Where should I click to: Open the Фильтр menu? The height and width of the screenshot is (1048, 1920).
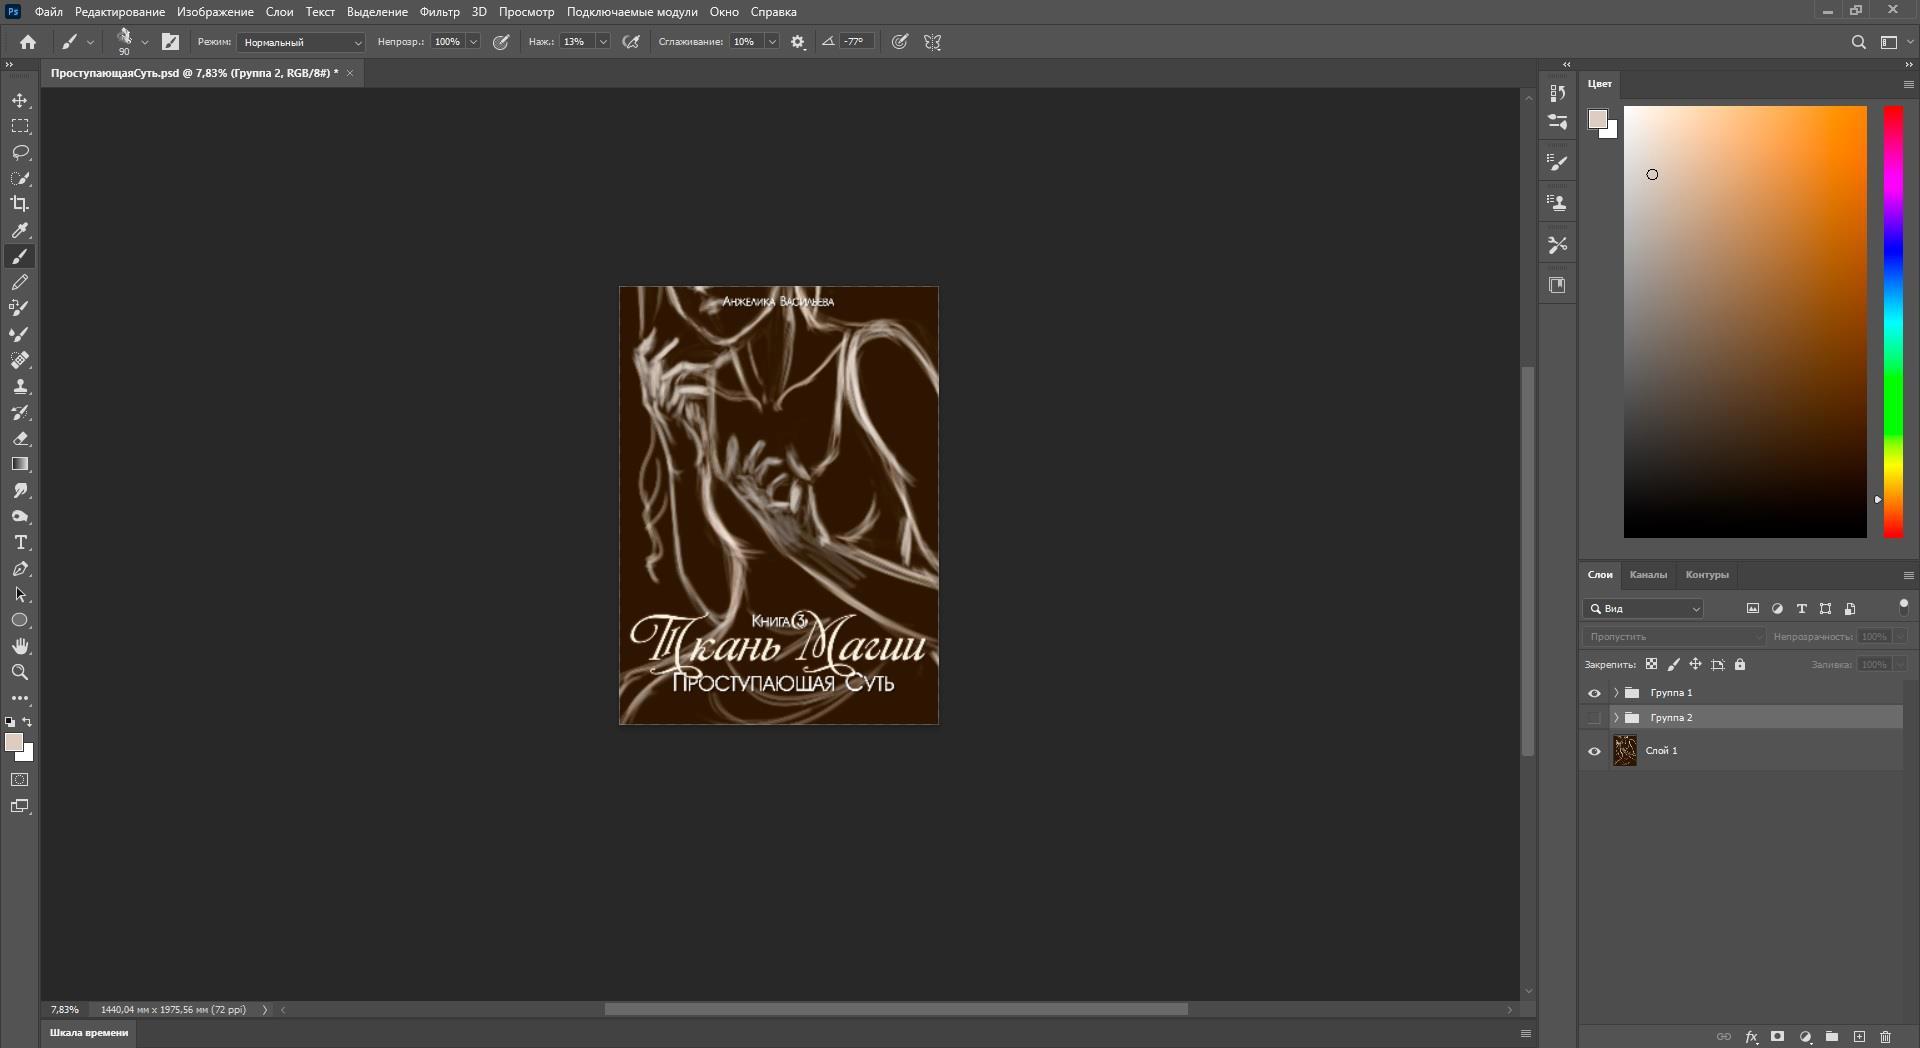pos(439,12)
